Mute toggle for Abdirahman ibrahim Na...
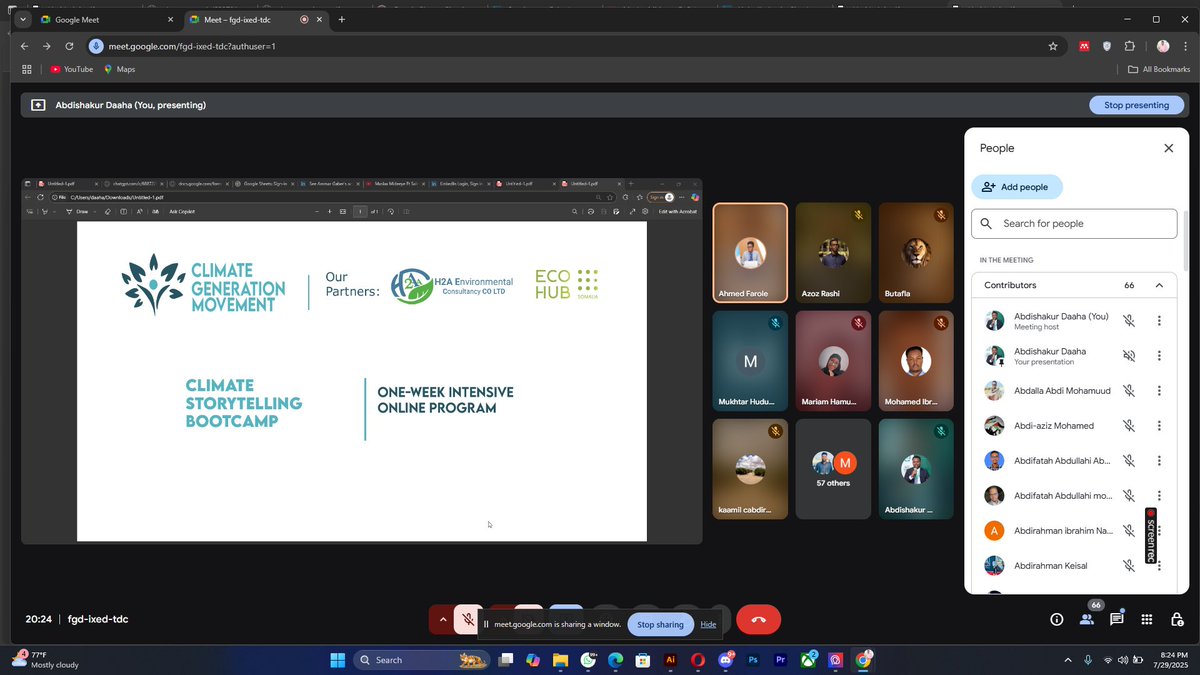This screenshot has height=675, width=1200. pyautogui.click(x=1129, y=531)
